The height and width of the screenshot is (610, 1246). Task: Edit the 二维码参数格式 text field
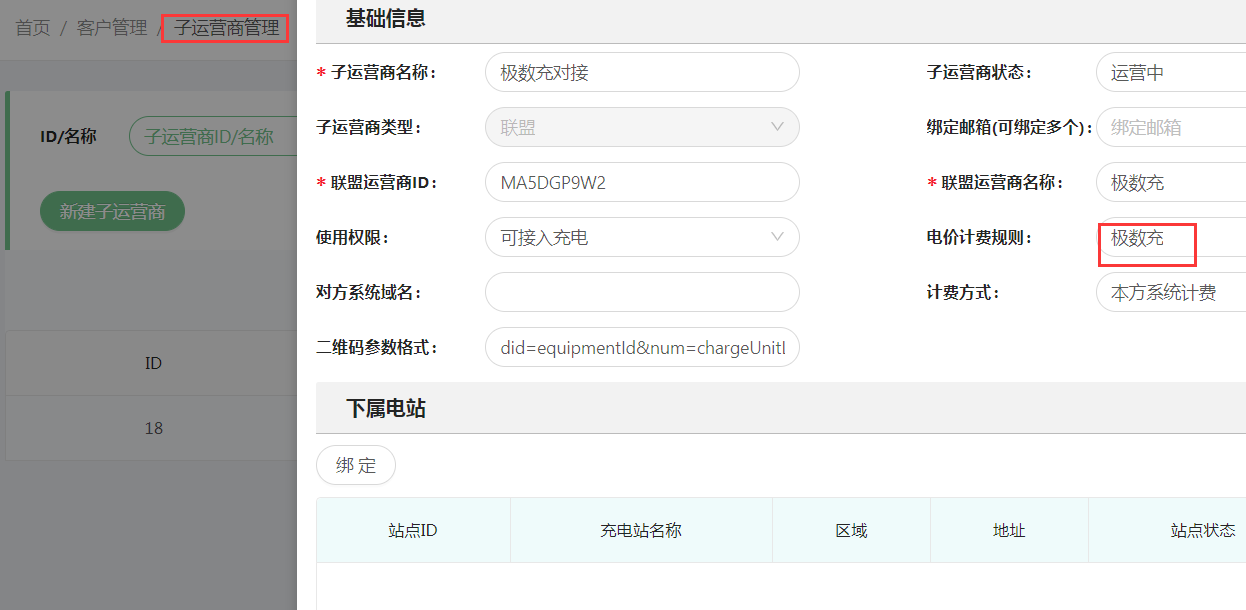tap(642, 348)
